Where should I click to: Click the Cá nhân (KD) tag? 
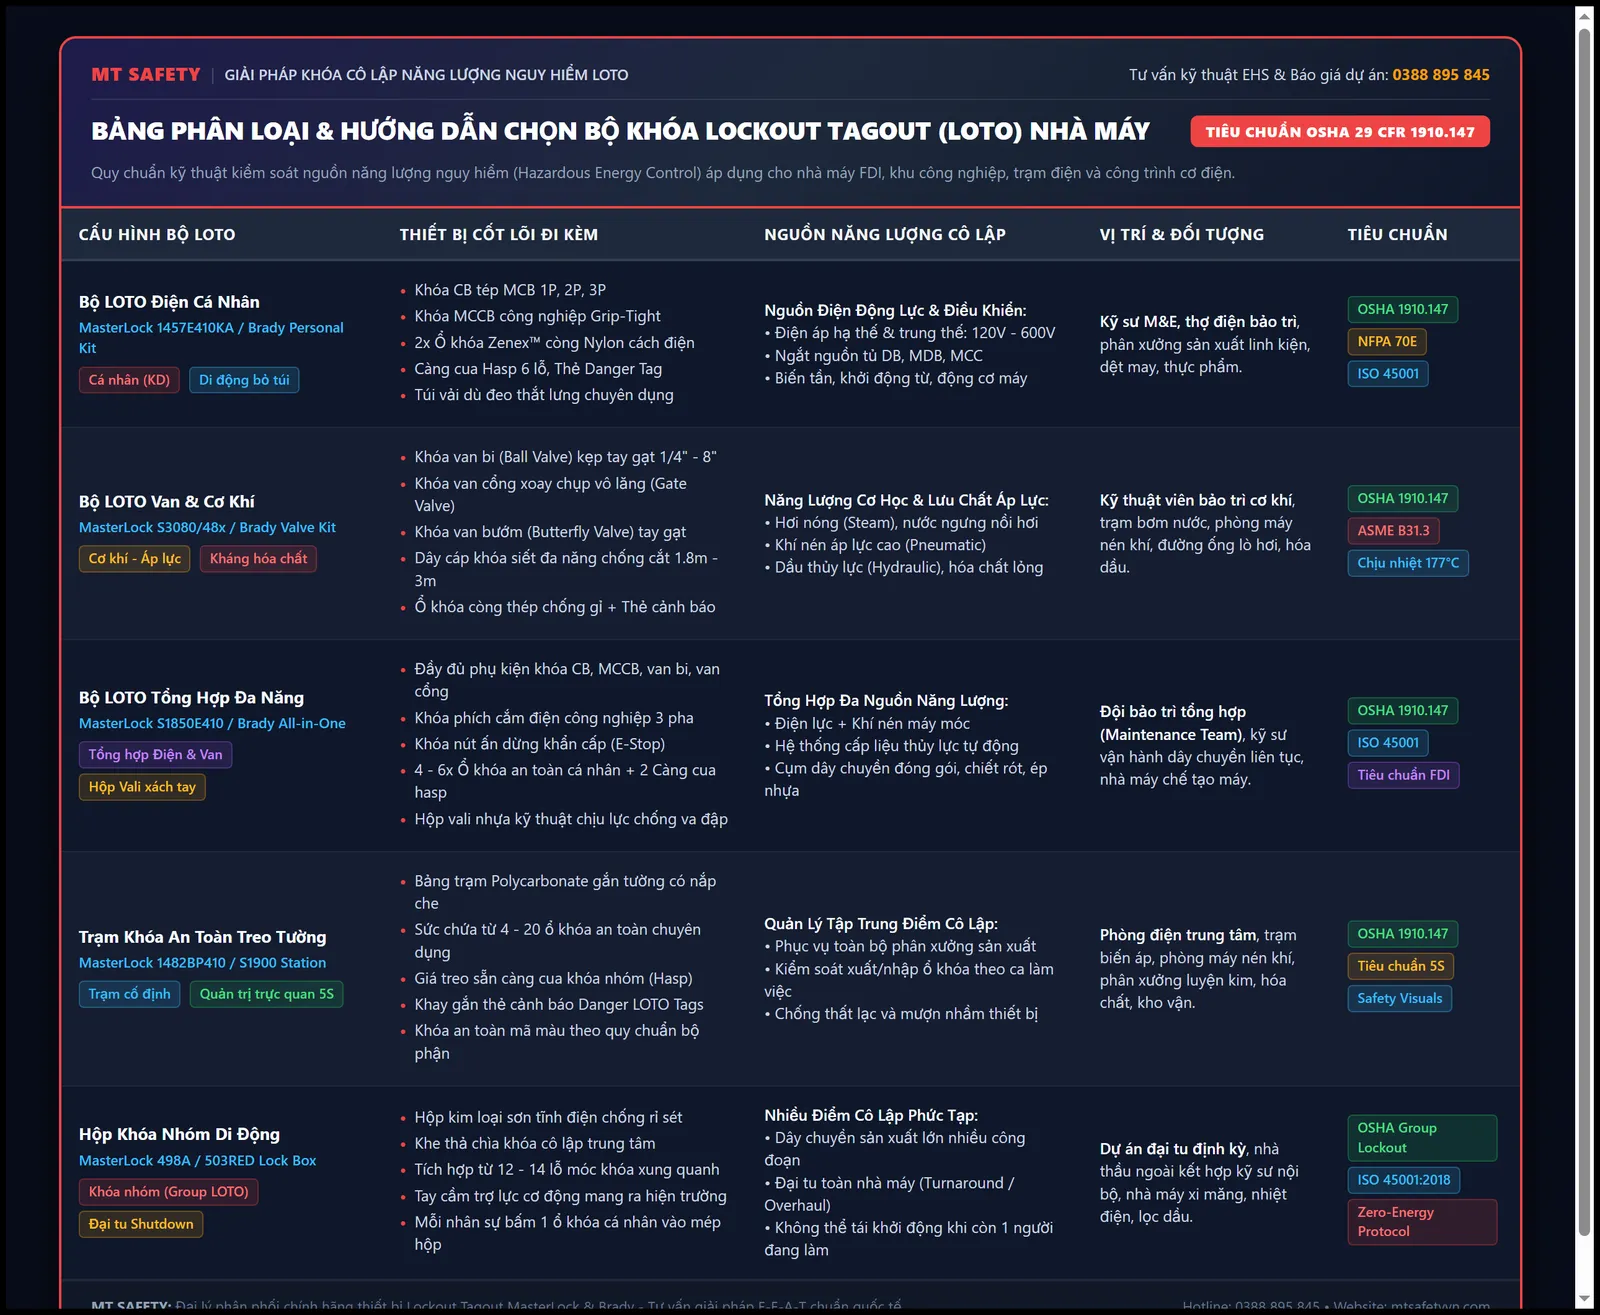(x=129, y=380)
